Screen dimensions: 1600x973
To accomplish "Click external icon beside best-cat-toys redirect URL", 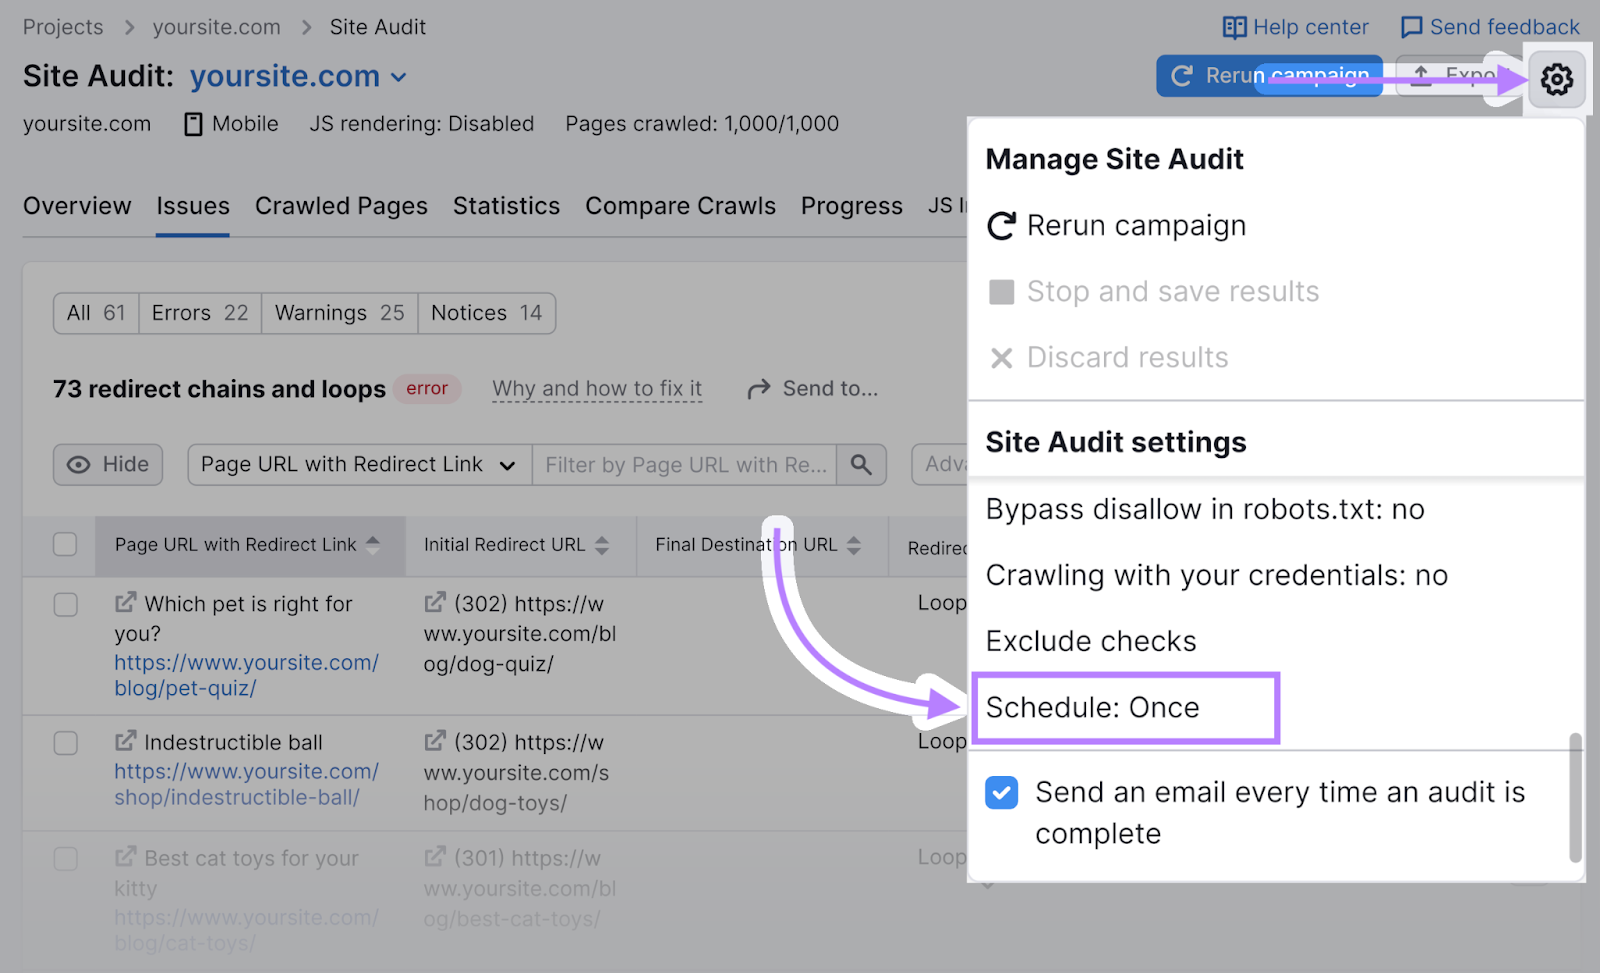I will [434, 858].
